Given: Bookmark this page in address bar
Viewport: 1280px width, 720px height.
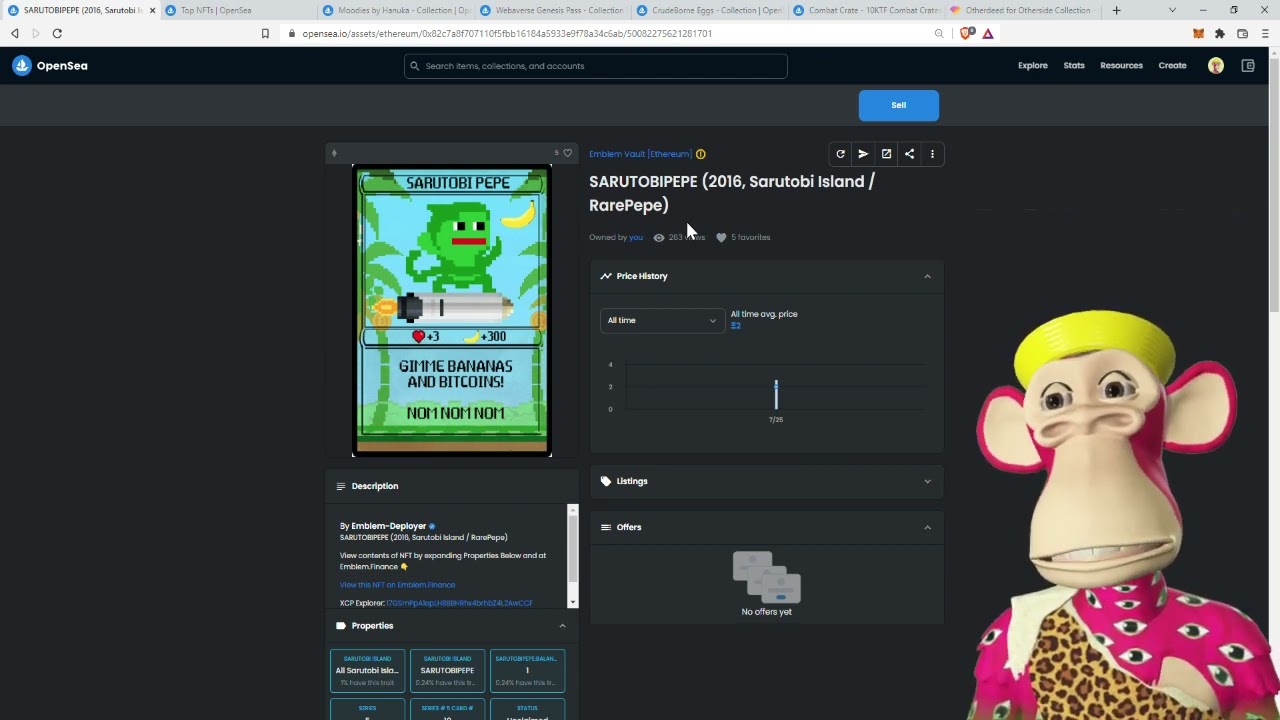Looking at the screenshot, I should coord(265,33).
